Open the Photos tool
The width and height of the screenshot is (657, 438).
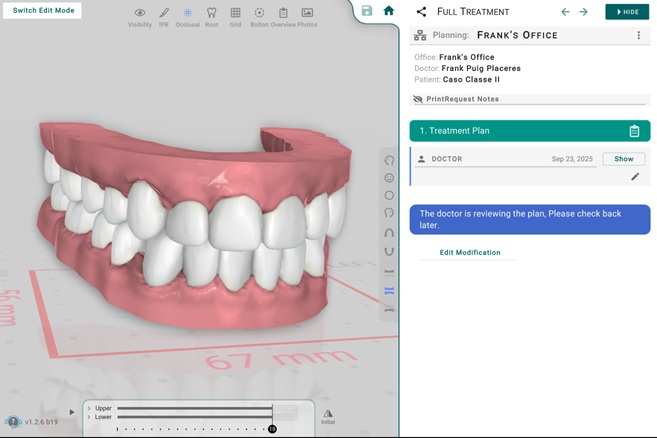coord(307,17)
